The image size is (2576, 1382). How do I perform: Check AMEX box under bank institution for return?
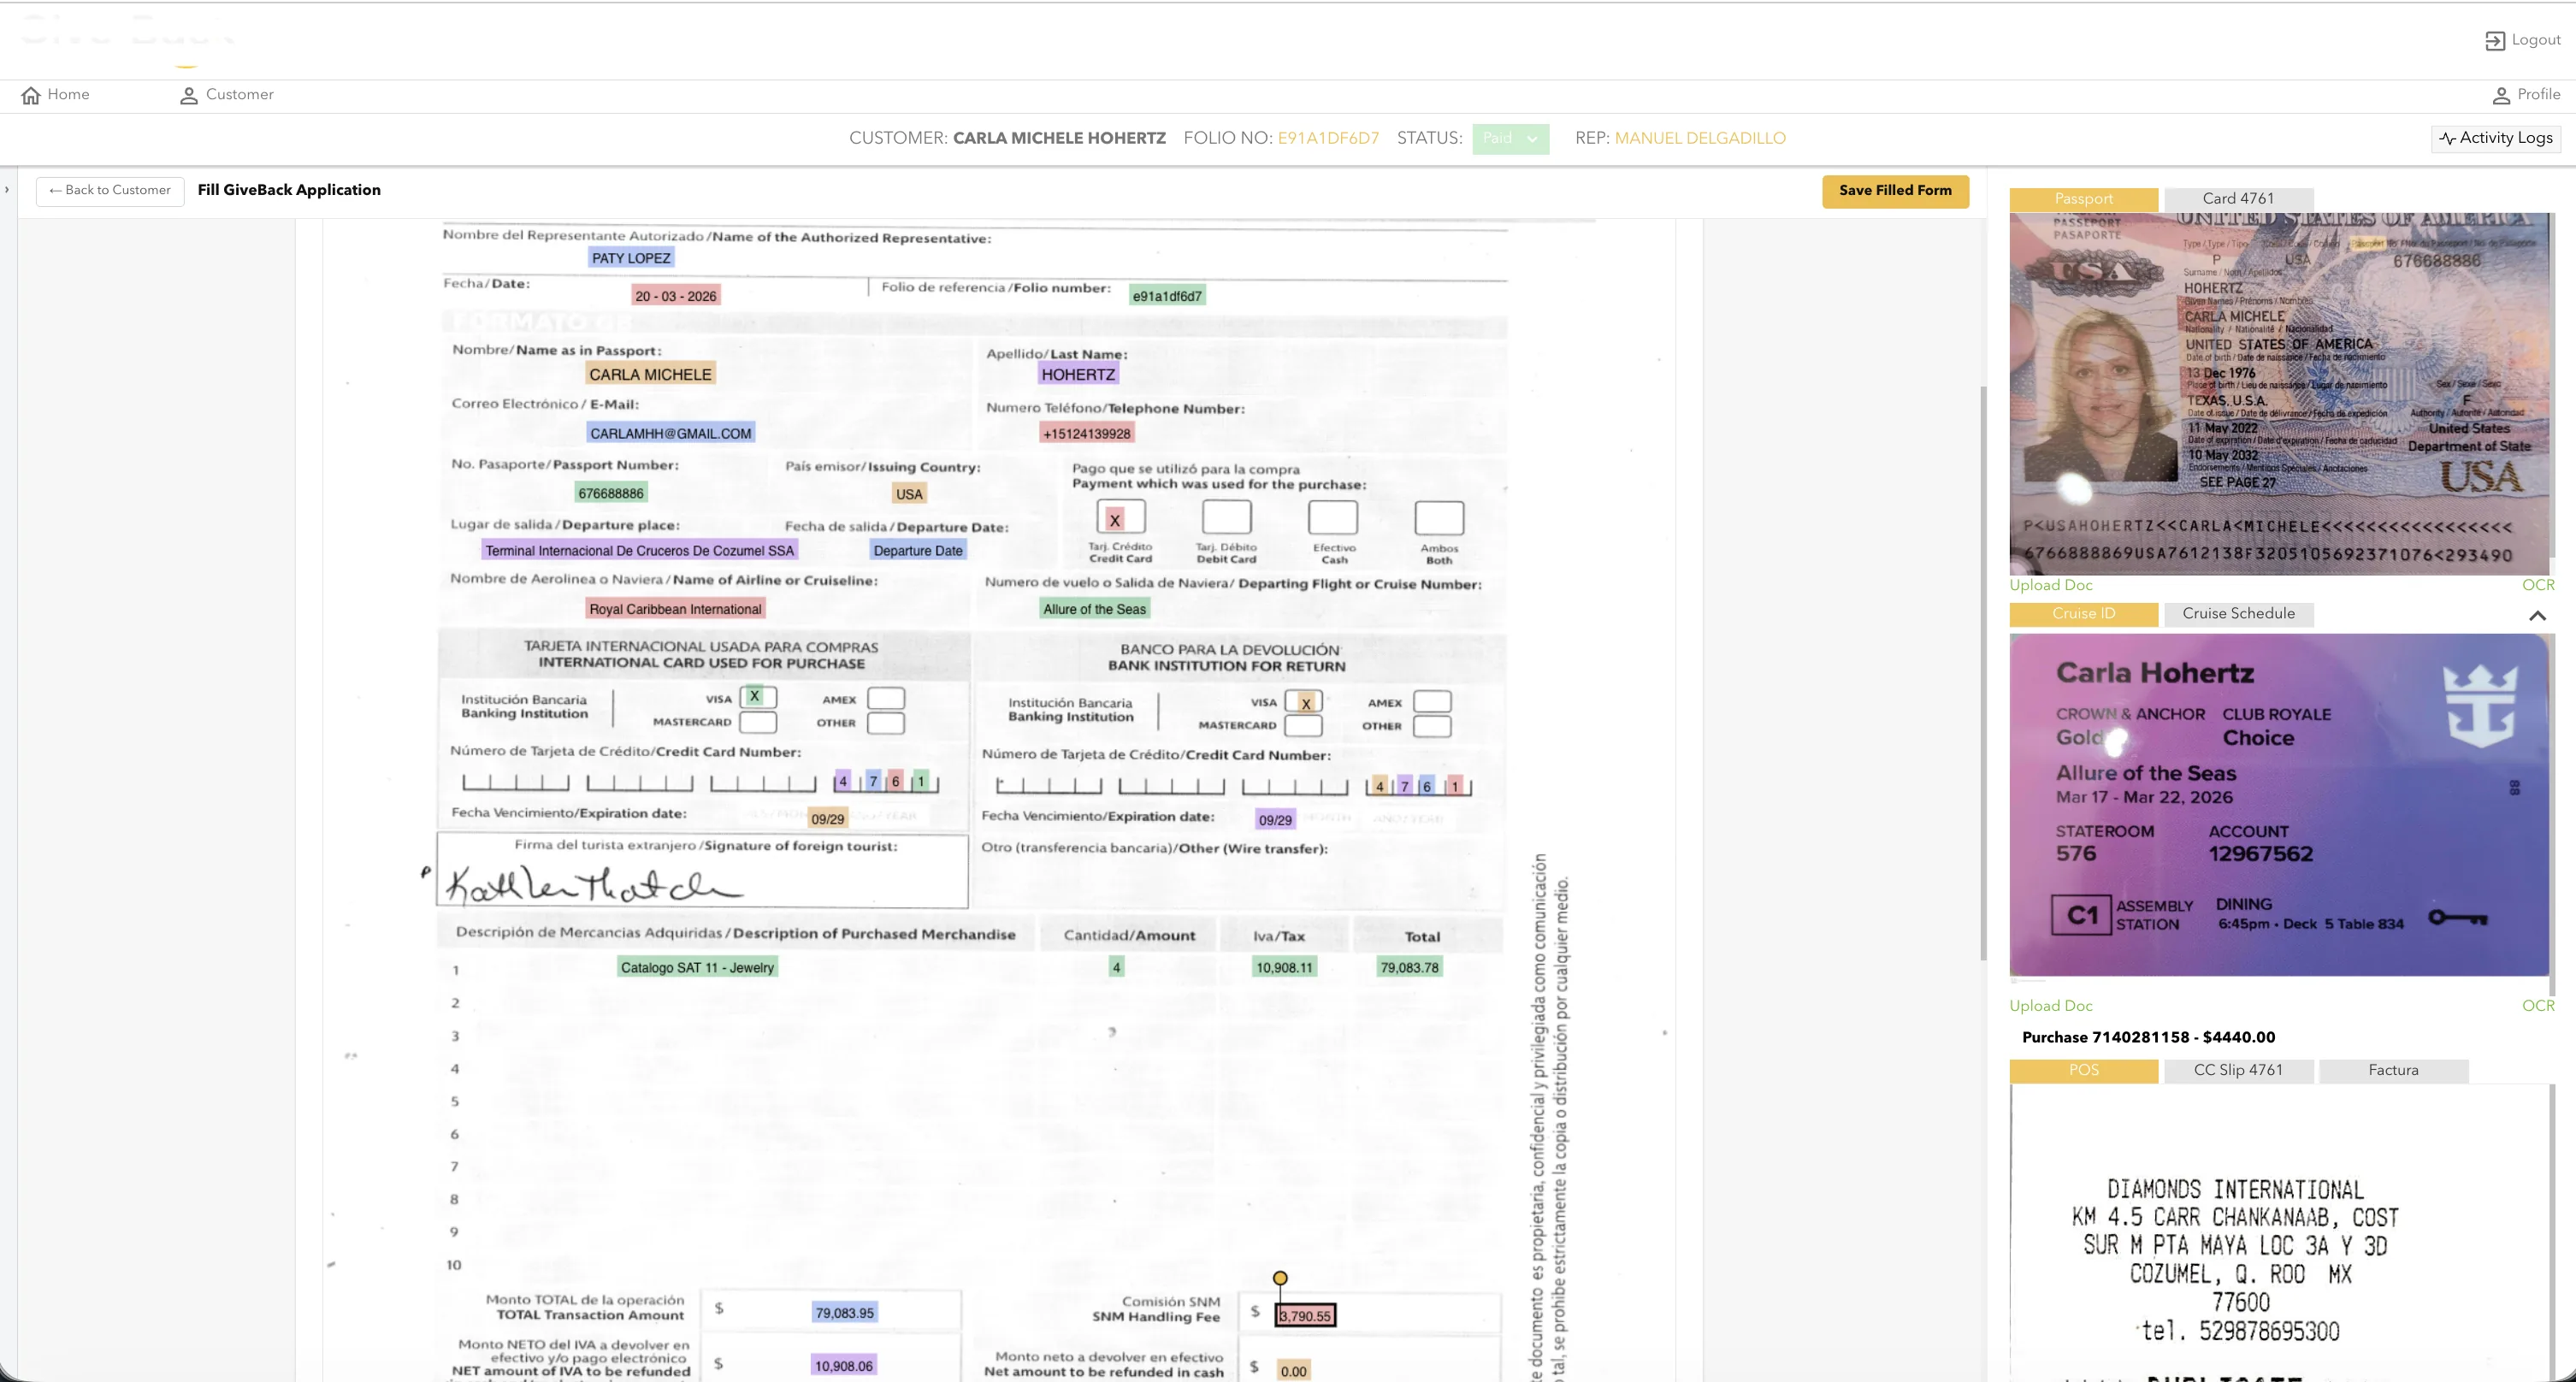(x=1432, y=702)
